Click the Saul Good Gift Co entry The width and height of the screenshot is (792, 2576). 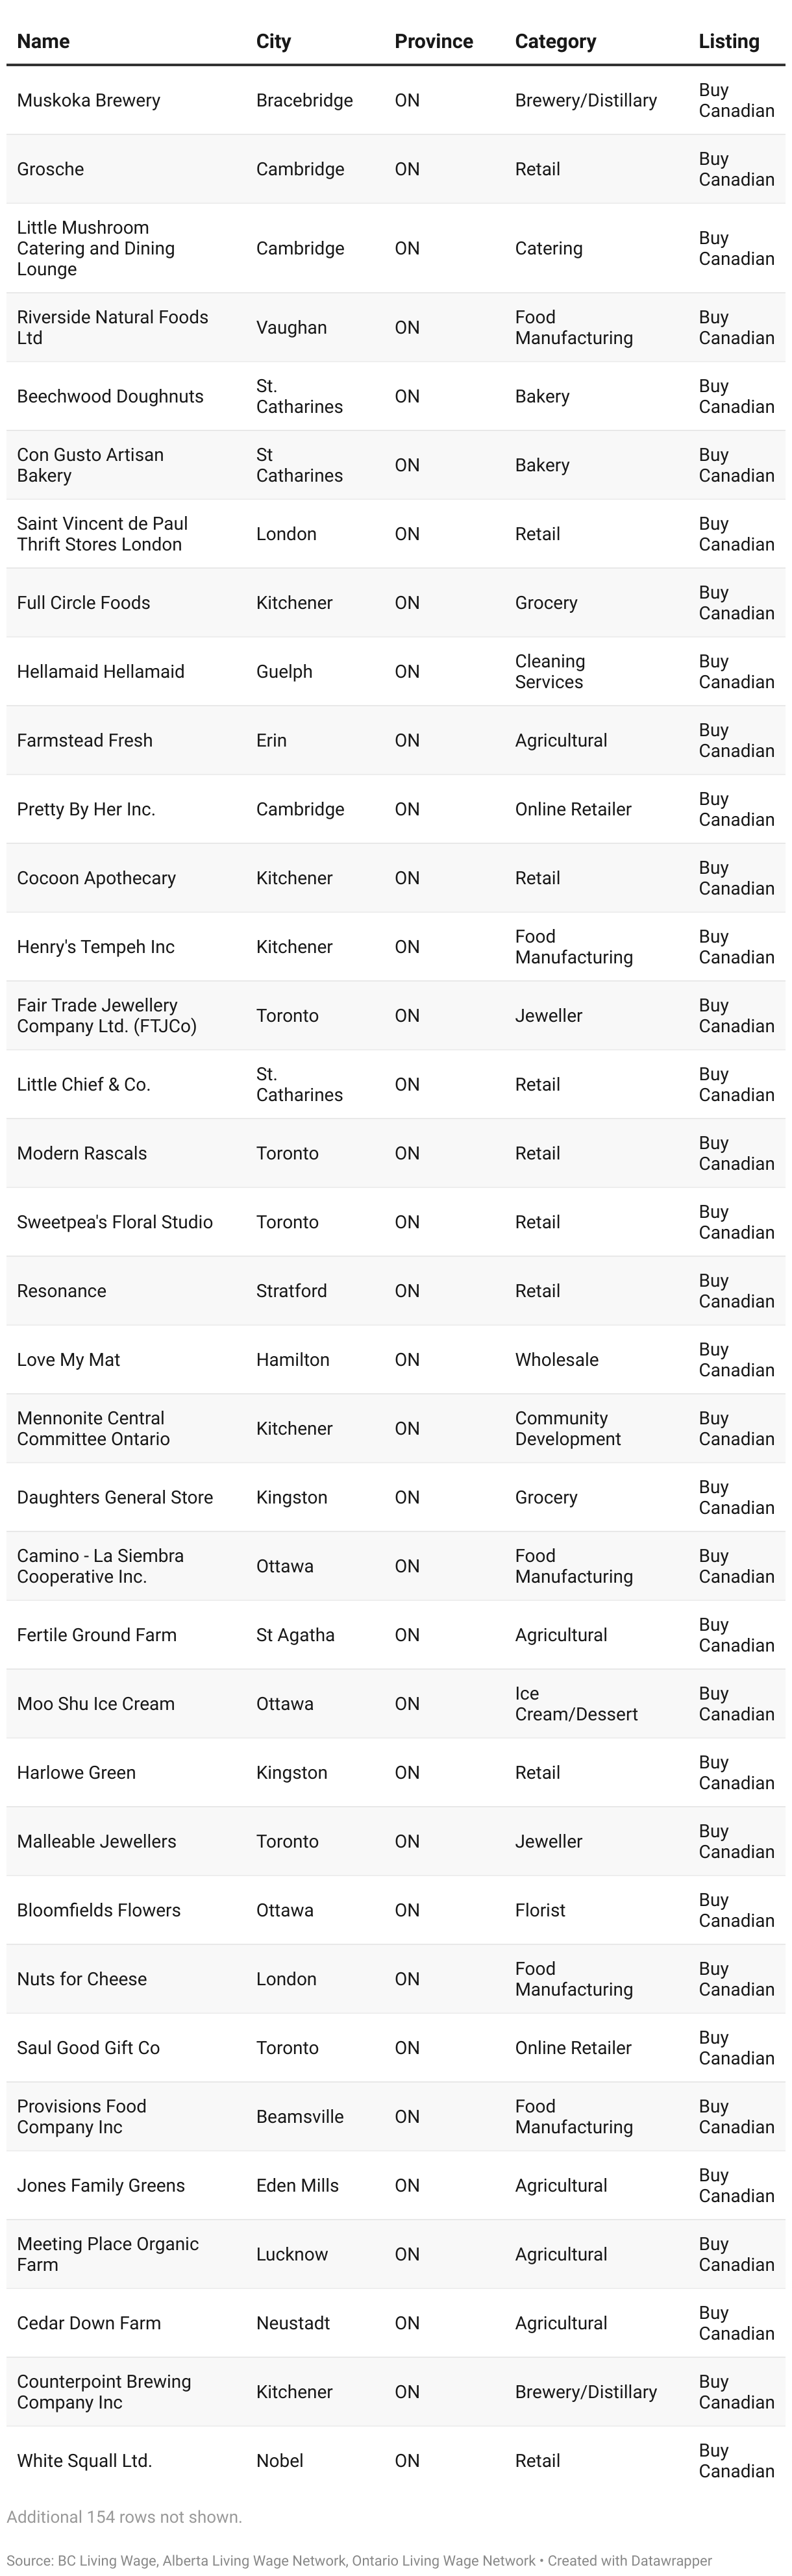point(88,2048)
